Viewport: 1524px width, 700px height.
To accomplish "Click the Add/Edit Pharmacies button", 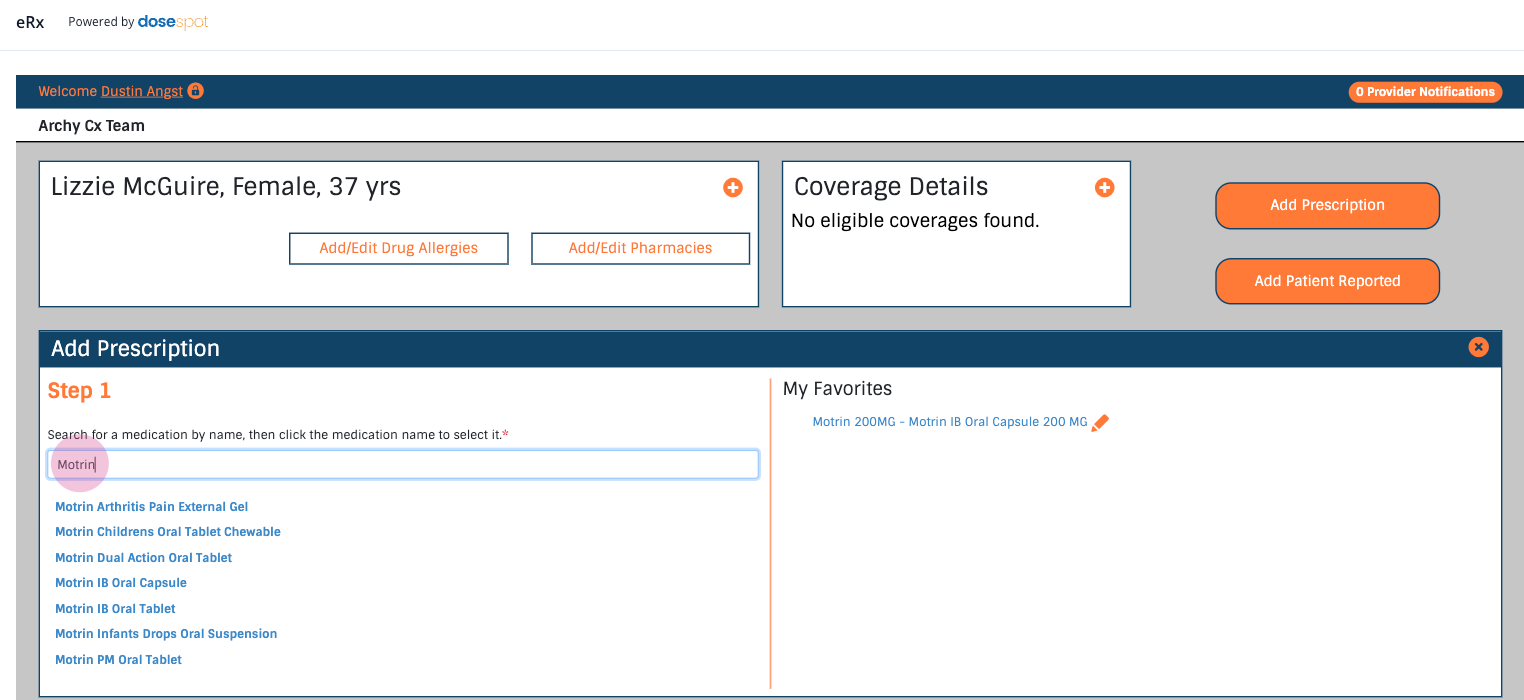I will tap(640, 248).
